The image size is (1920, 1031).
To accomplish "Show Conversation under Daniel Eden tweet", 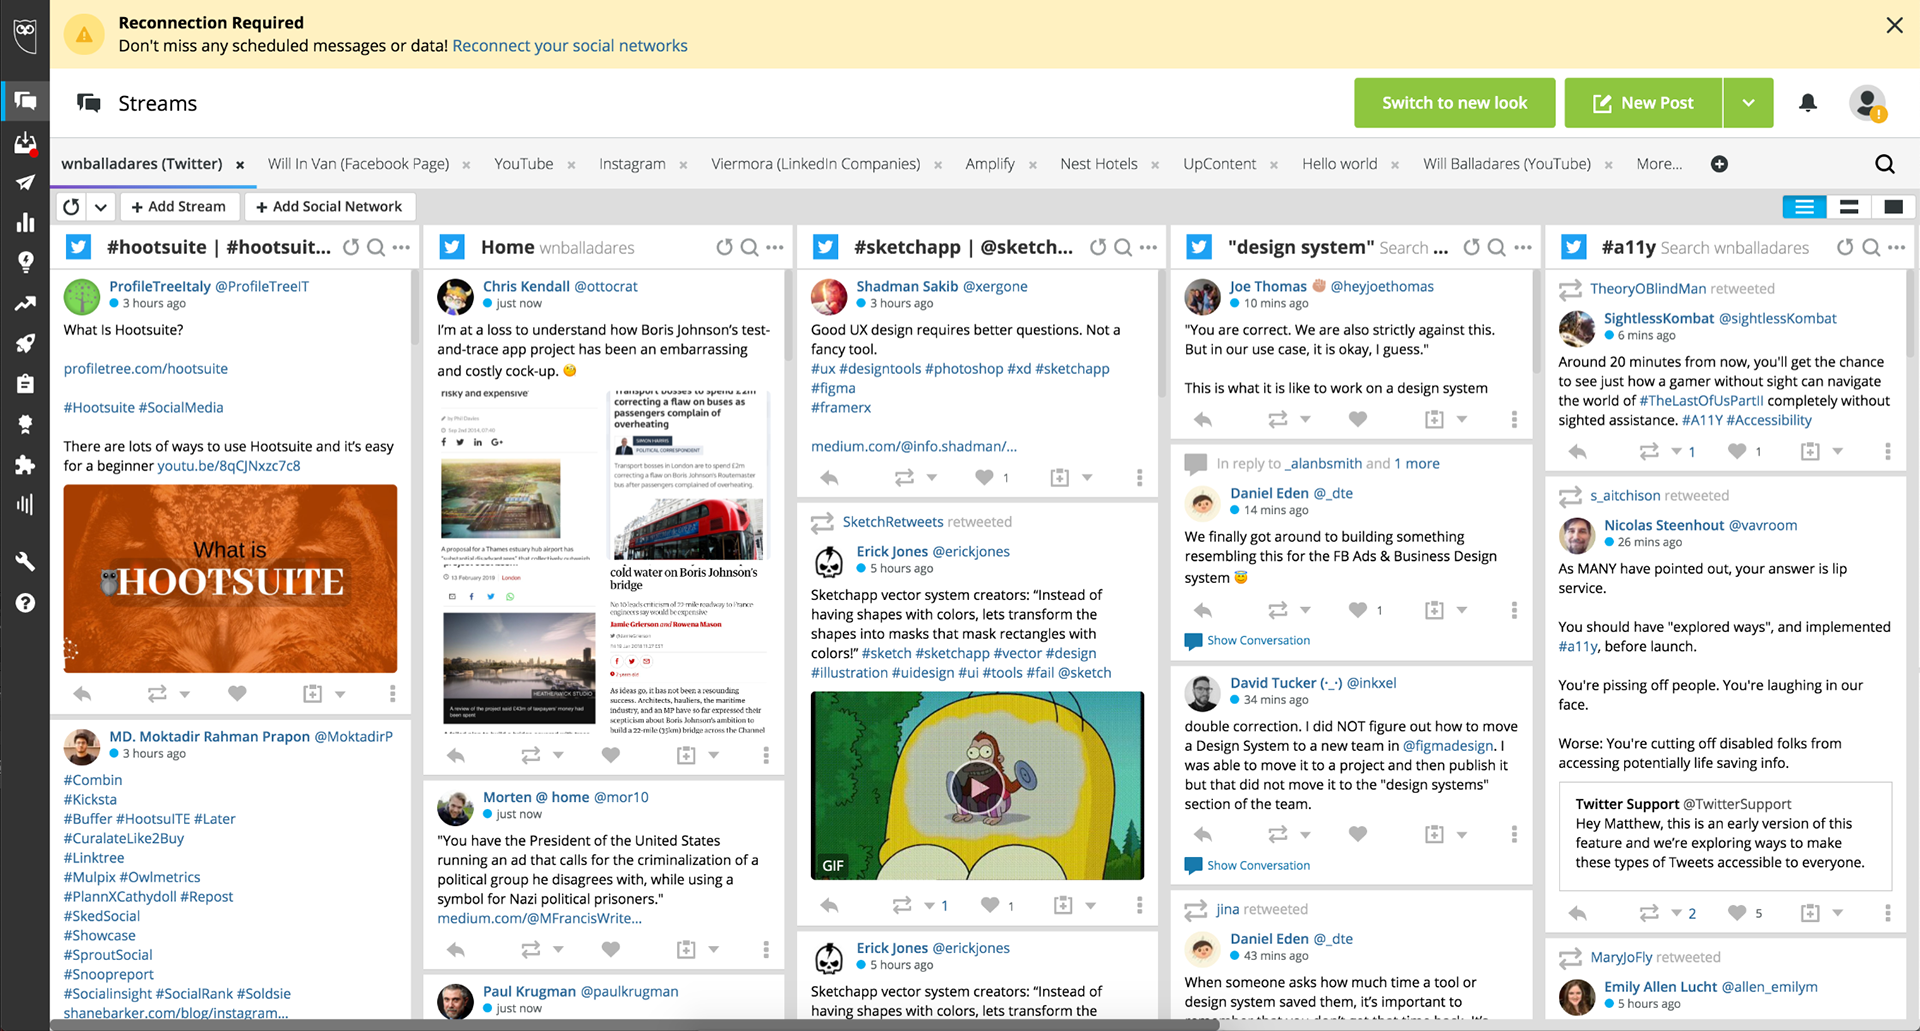I will click(1247, 641).
